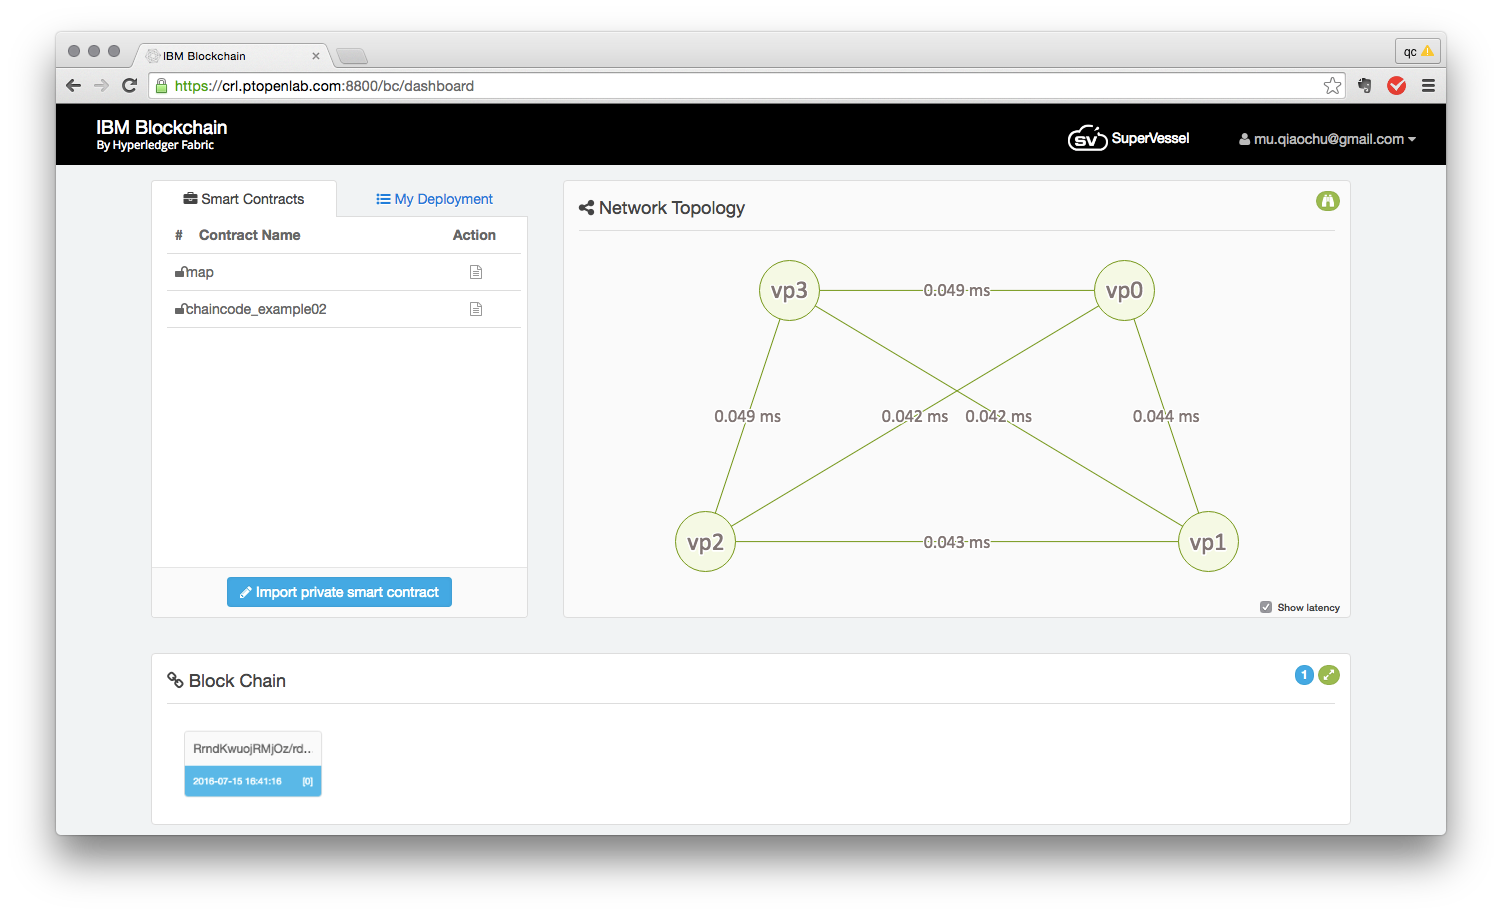Screen dimensions: 1502x915
Task: Click the Evernote extension icon
Action: [x=1365, y=86]
